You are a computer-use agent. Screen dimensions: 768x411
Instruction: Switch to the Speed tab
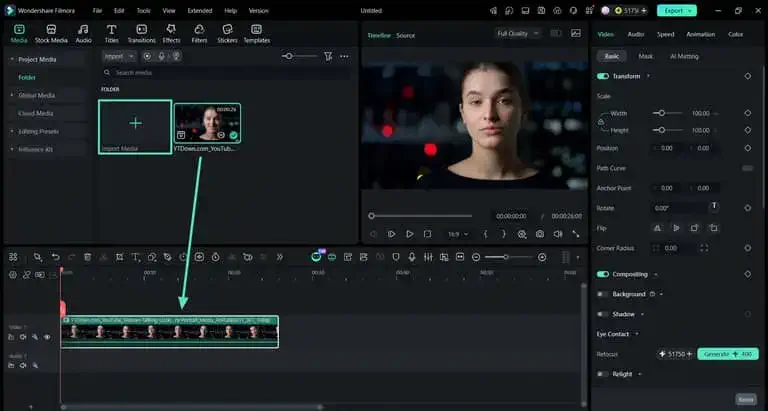[x=665, y=34]
